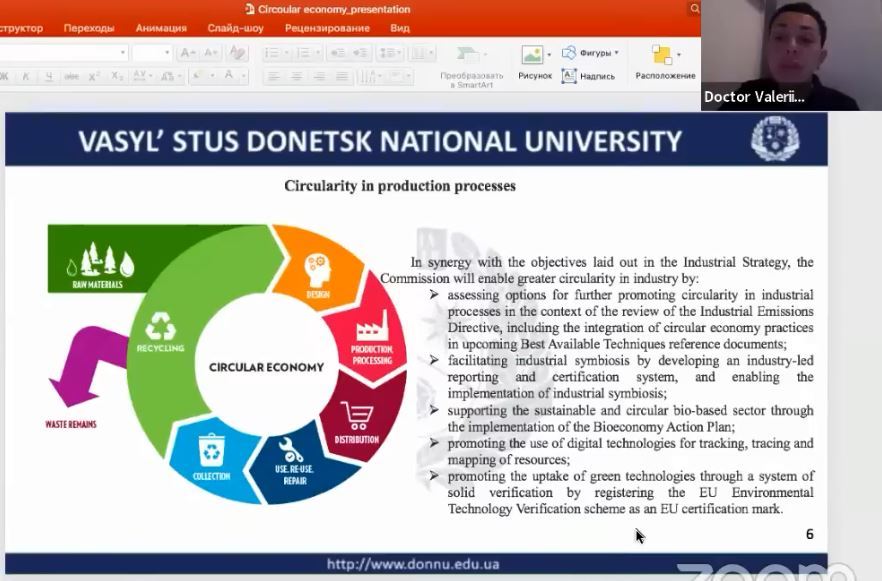Switch to the Анимация tab
This screenshot has width=882, height=581.
coord(161,28)
